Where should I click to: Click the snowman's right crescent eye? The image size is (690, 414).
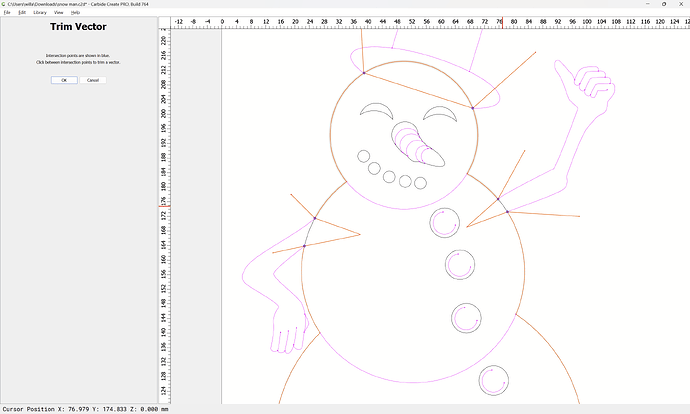coord(440,113)
